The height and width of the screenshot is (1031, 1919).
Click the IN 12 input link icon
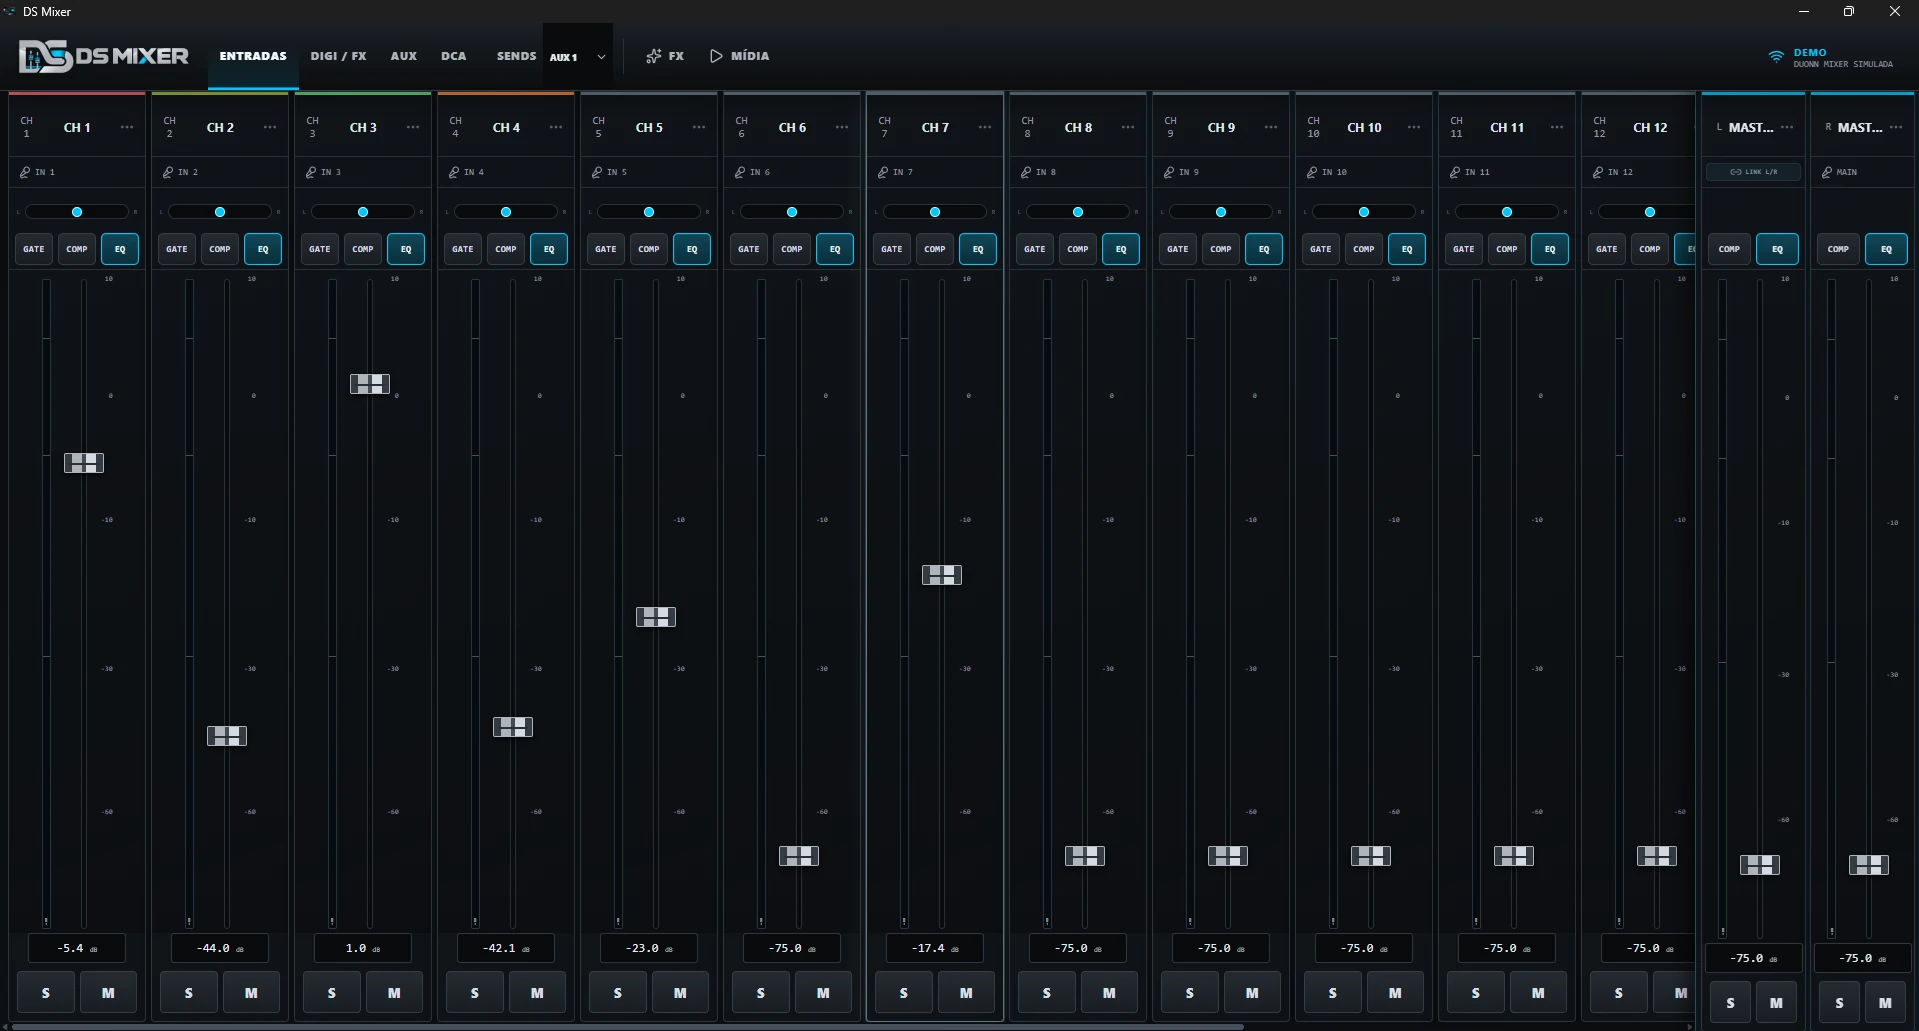click(1598, 172)
